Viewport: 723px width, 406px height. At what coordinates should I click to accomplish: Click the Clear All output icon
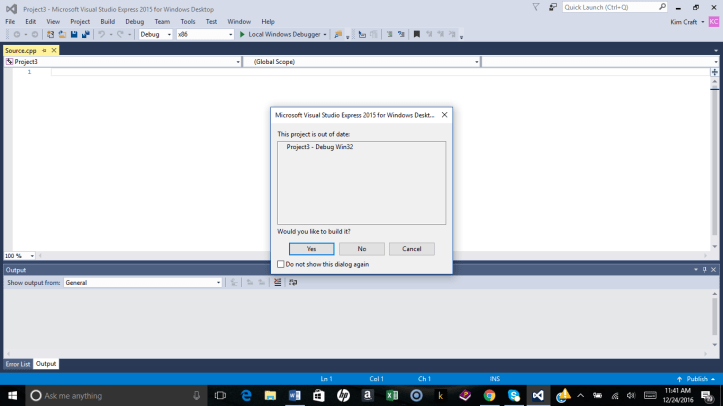pos(277,283)
